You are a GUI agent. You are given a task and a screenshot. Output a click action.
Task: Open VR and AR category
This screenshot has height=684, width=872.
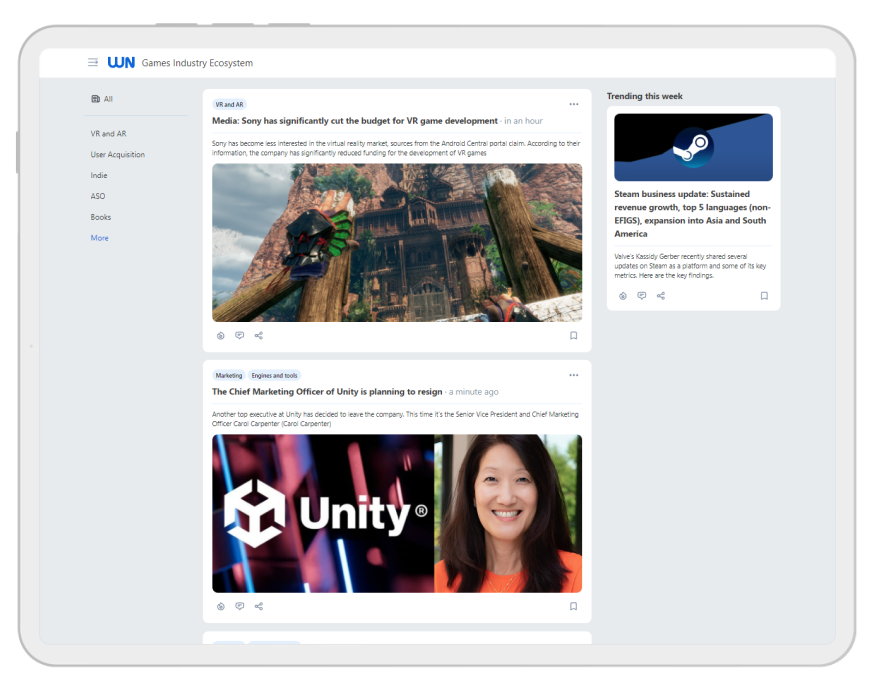coord(108,134)
